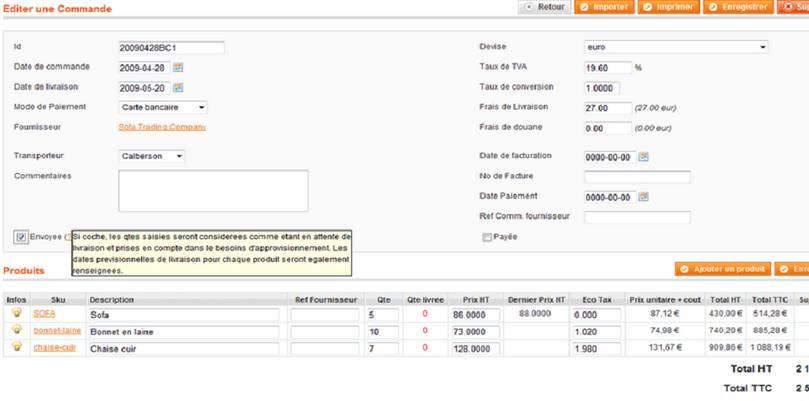The image size is (809, 401).
Task: Open the chaise-cuir SKU link
Action: (54, 348)
